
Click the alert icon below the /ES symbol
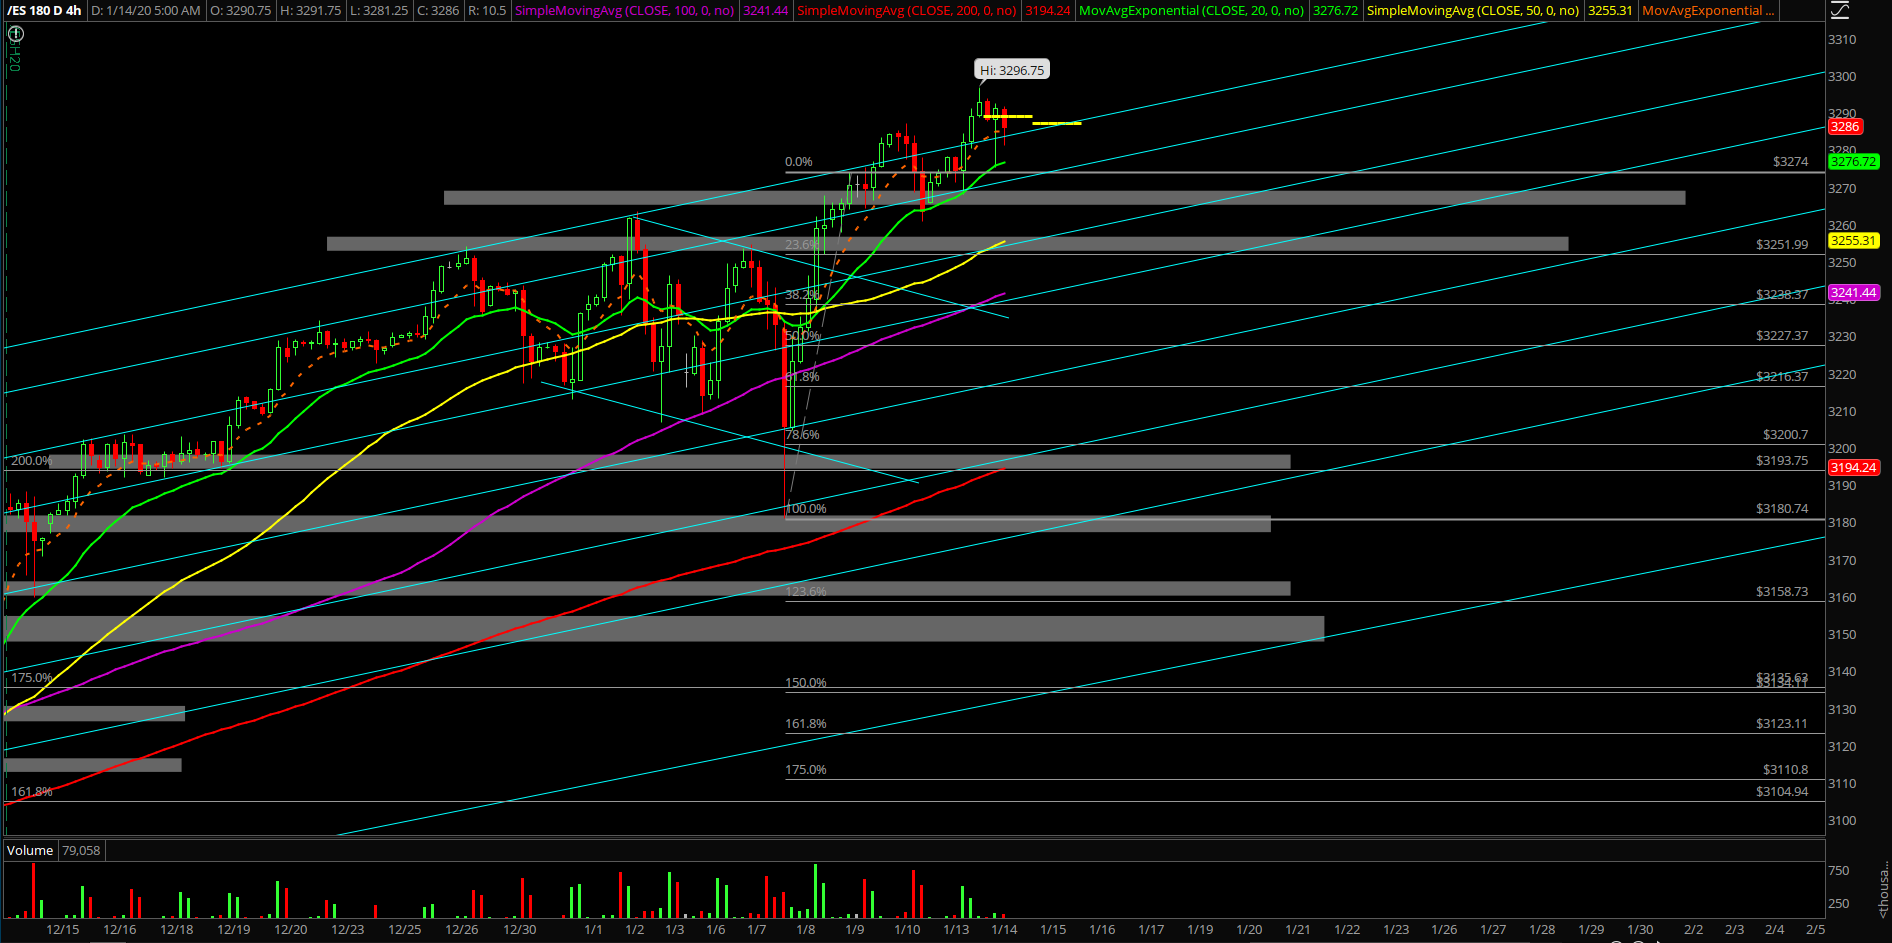tap(15, 34)
